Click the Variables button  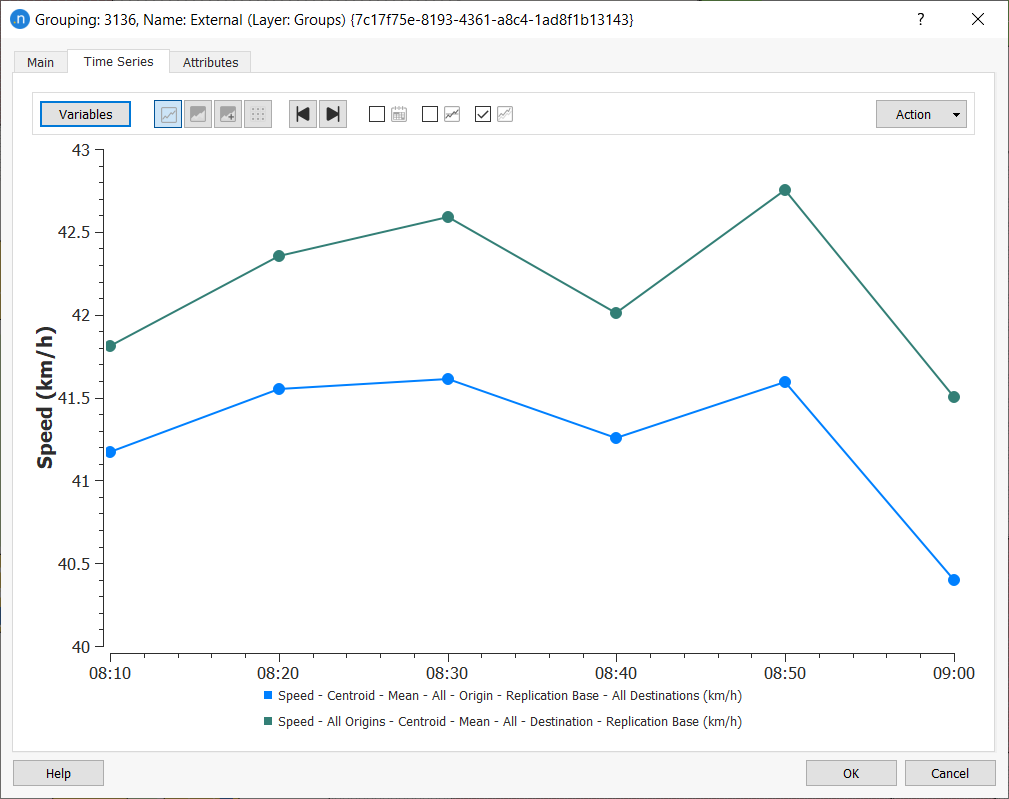(85, 114)
